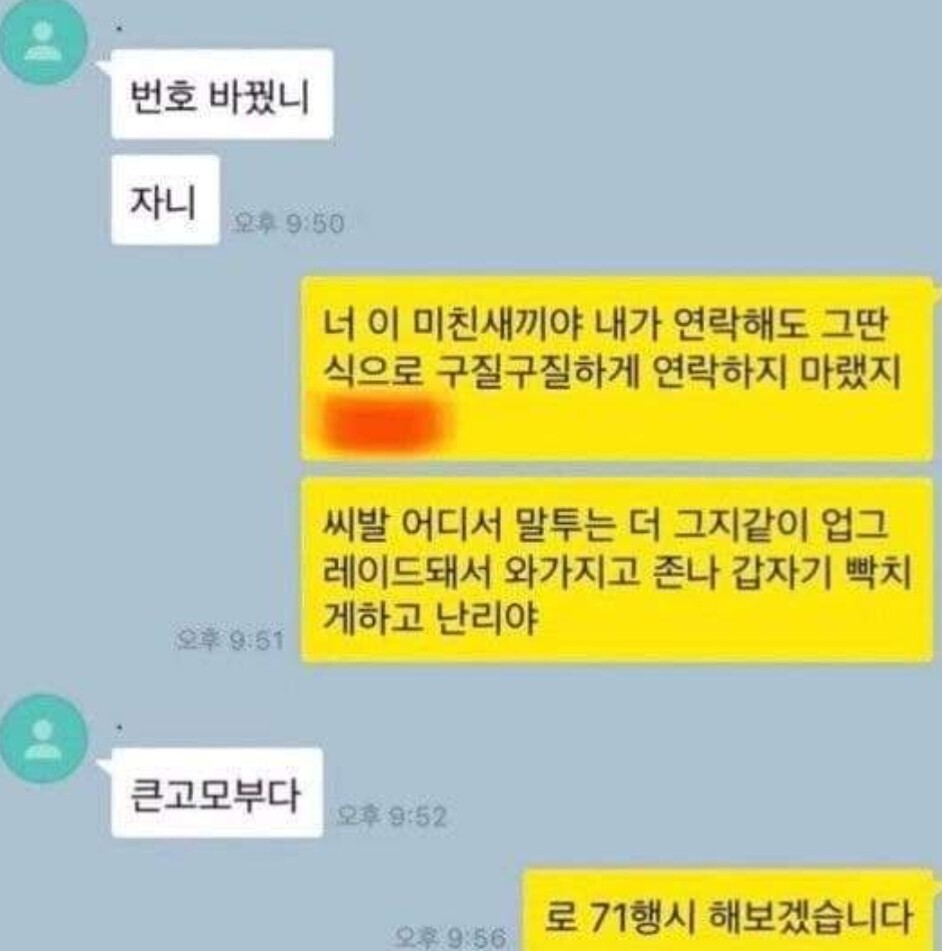
Task: Tap the profile avatar beside 큰고모부다
Action: tap(43, 739)
